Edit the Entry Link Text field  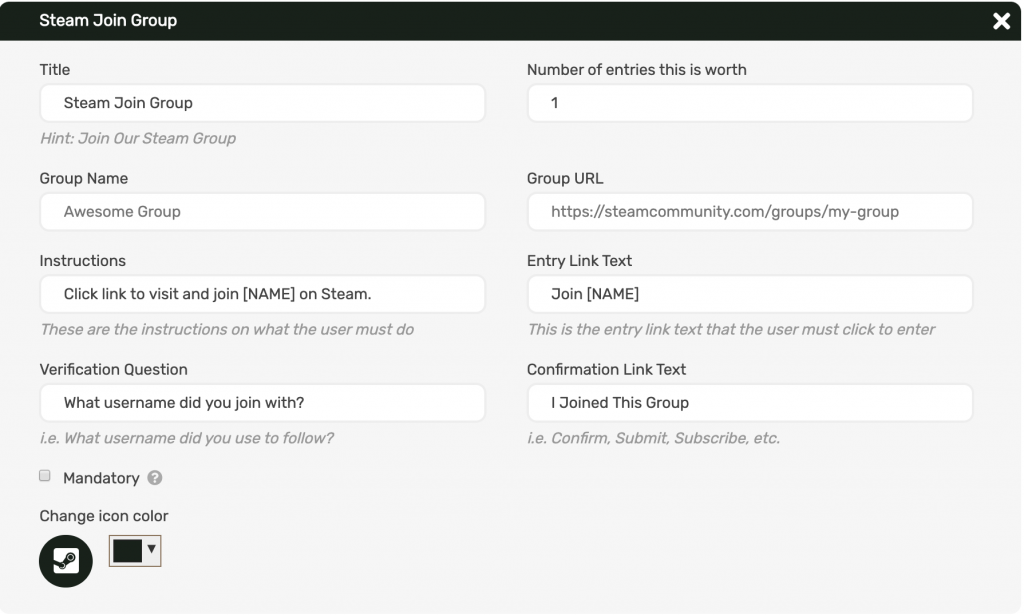(x=750, y=294)
